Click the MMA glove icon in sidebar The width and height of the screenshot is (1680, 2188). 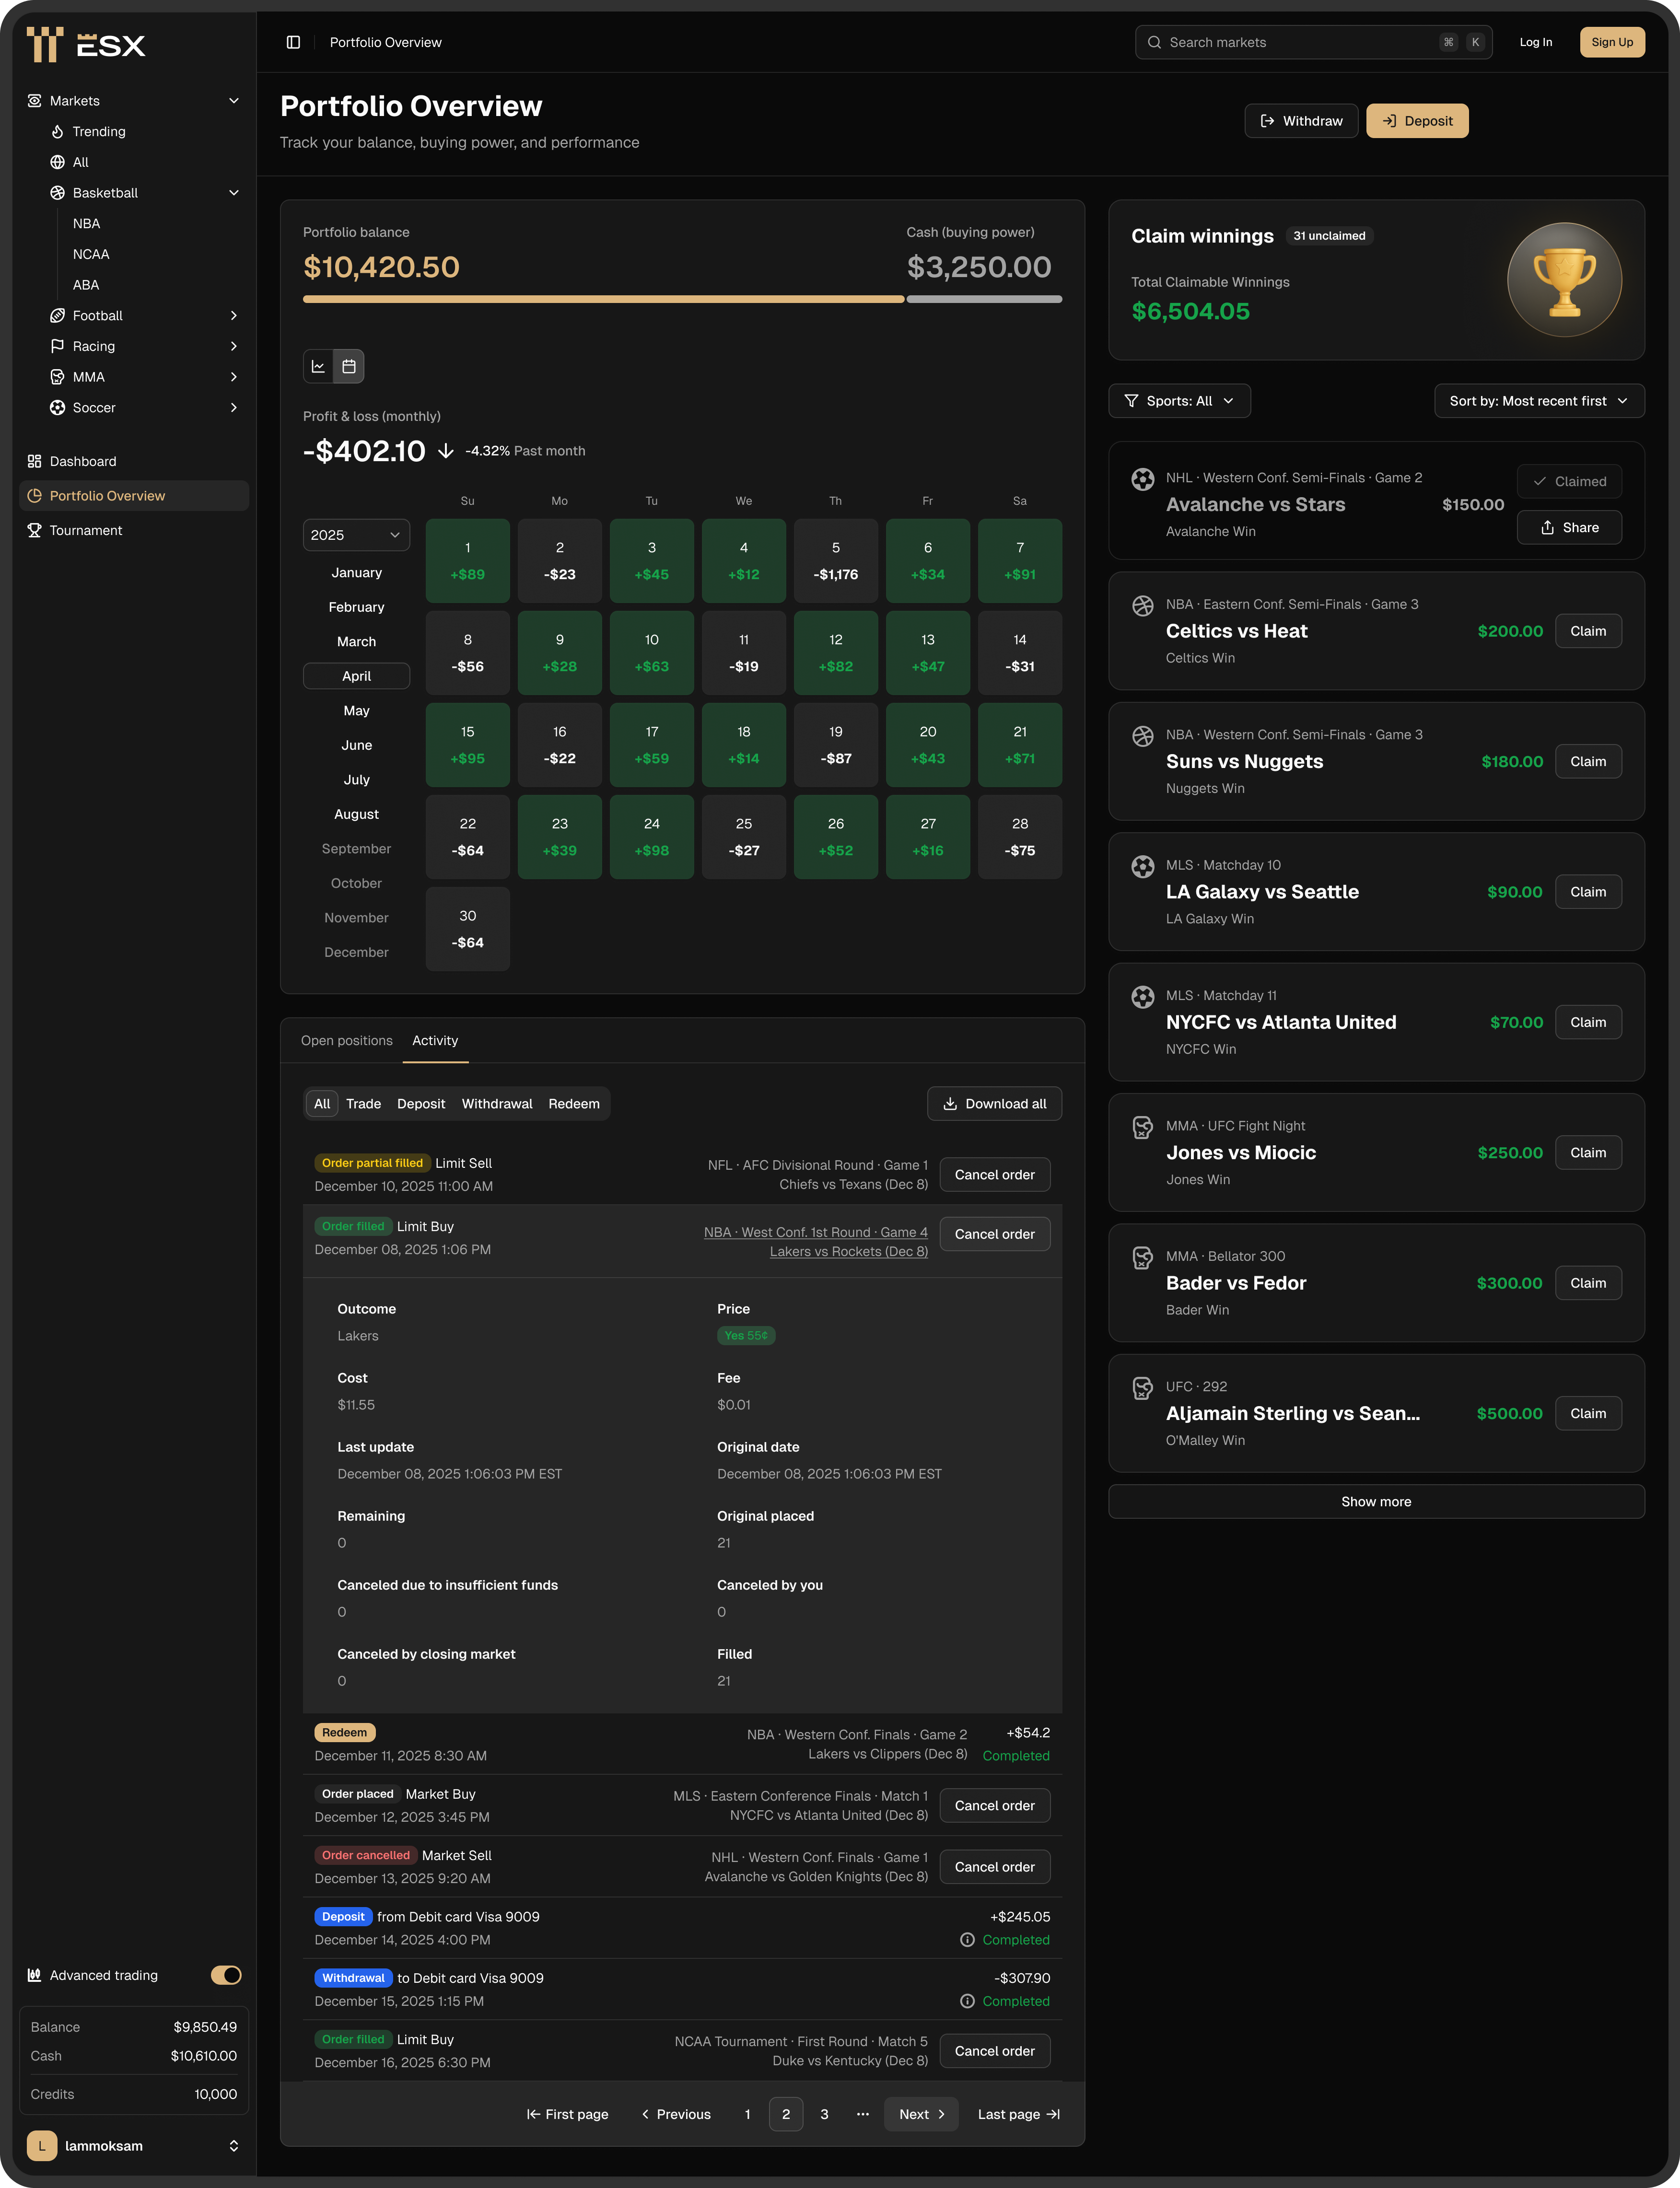pyautogui.click(x=57, y=377)
